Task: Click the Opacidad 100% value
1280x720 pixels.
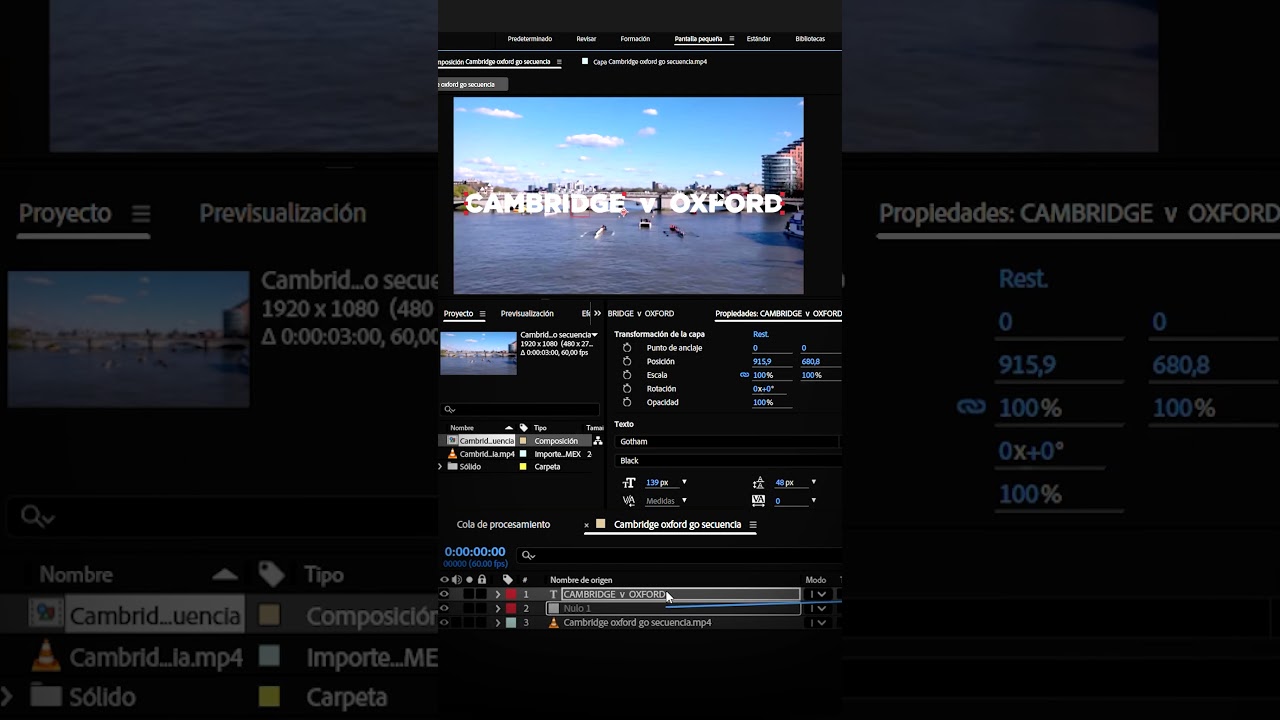Action: click(763, 402)
